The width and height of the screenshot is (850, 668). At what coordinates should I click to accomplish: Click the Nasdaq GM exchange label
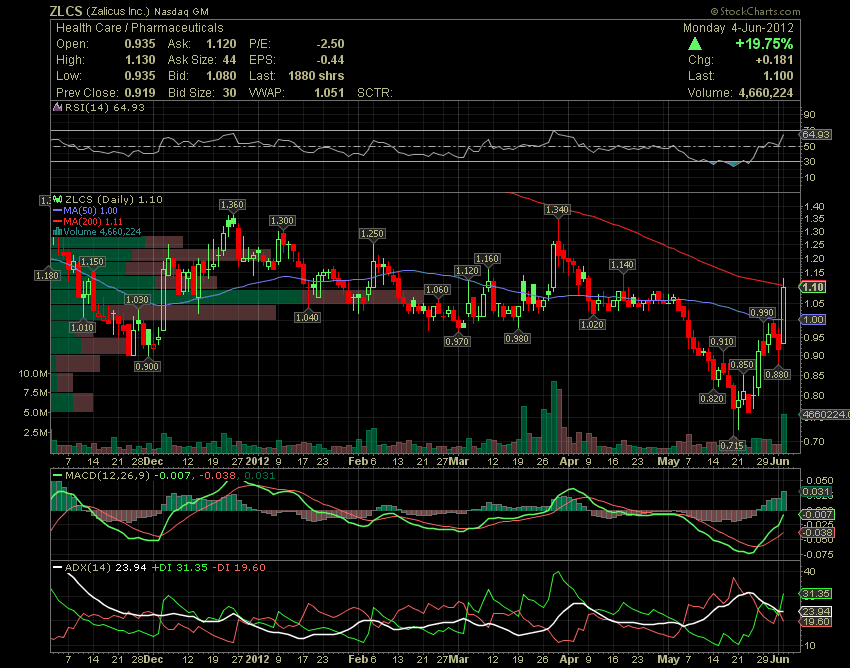coord(181,11)
